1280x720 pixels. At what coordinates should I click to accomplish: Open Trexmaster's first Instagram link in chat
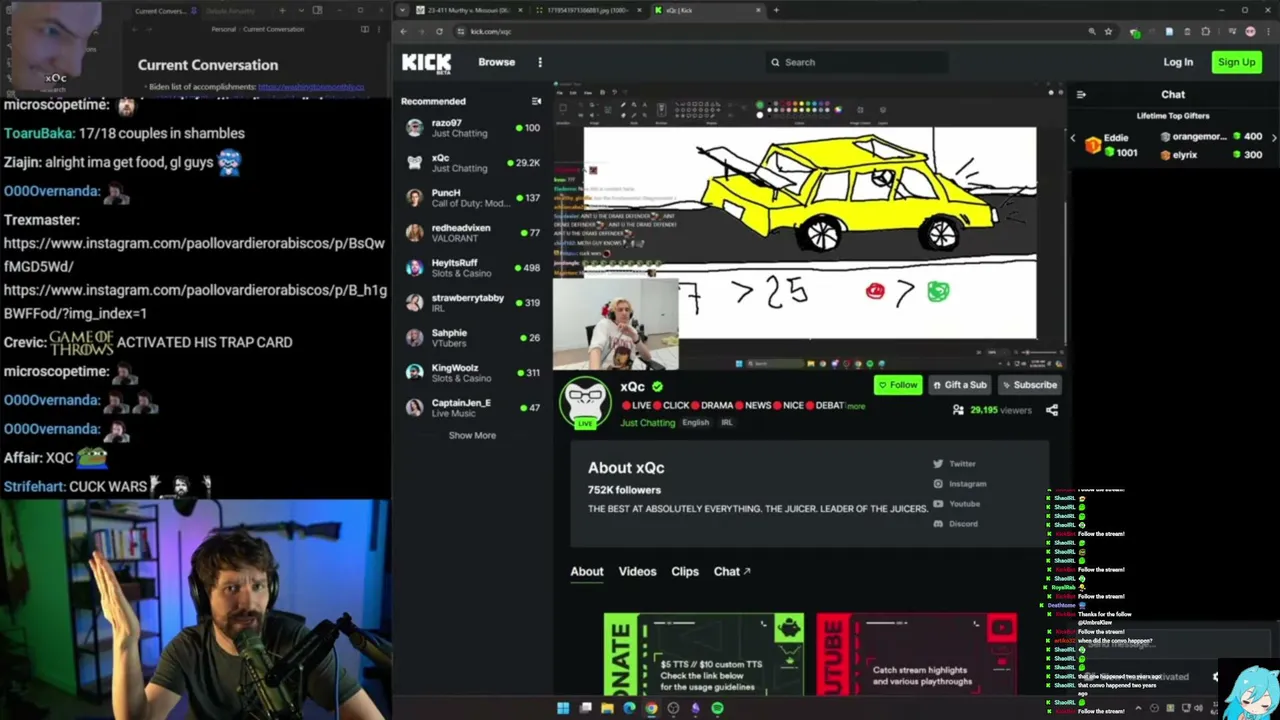tap(194, 255)
